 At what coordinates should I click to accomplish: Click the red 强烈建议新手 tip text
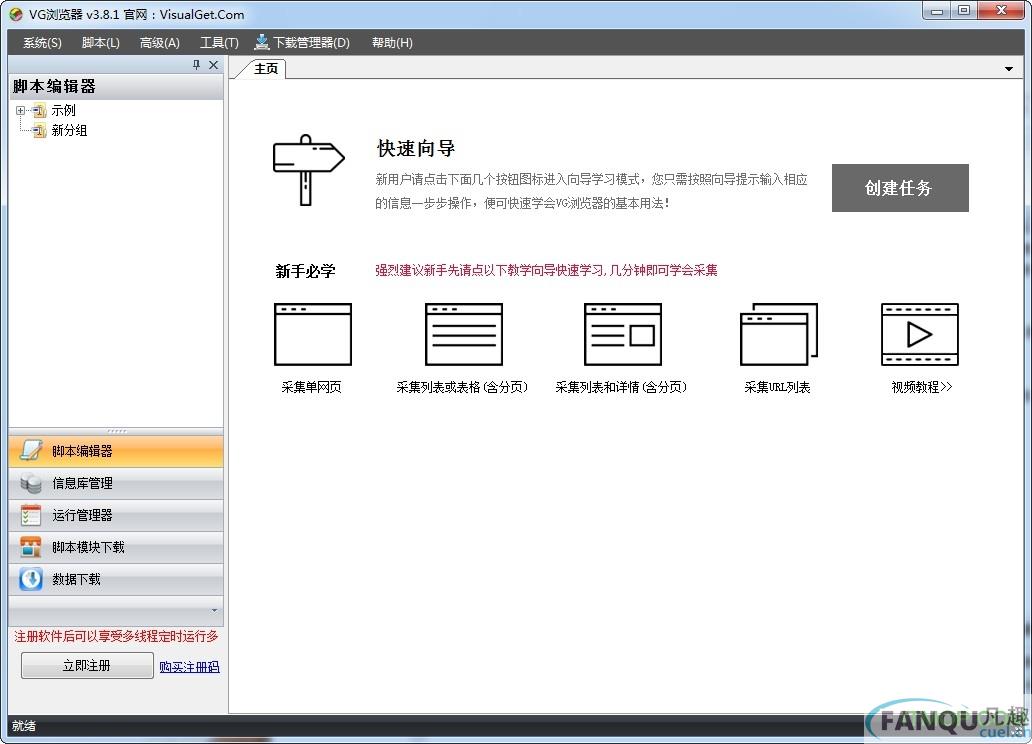[546, 271]
